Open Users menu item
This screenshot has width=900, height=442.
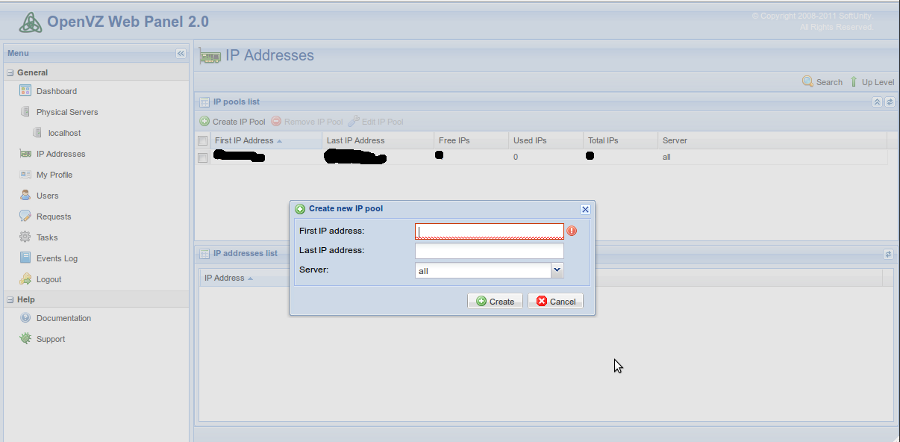[47, 196]
